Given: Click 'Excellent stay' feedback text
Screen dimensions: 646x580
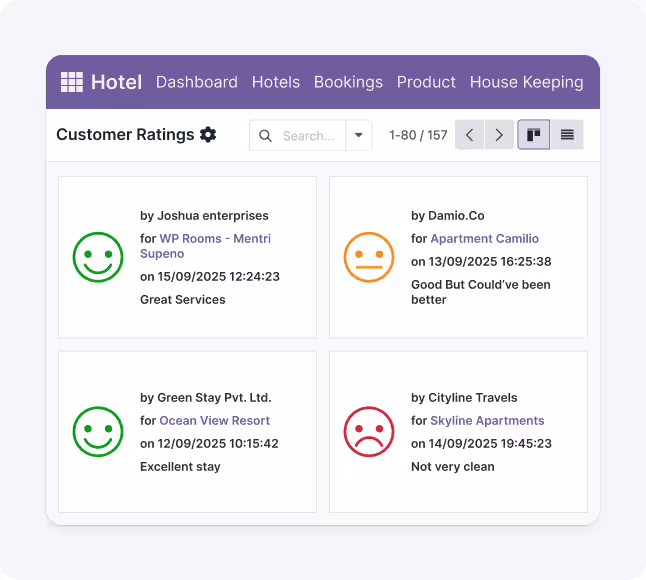Looking at the screenshot, I should tap(180, 467).
